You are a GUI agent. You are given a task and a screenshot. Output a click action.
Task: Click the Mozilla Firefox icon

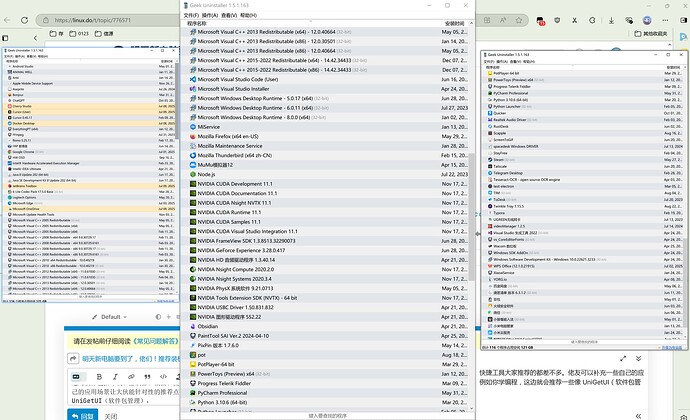click(x=193, y=136)
